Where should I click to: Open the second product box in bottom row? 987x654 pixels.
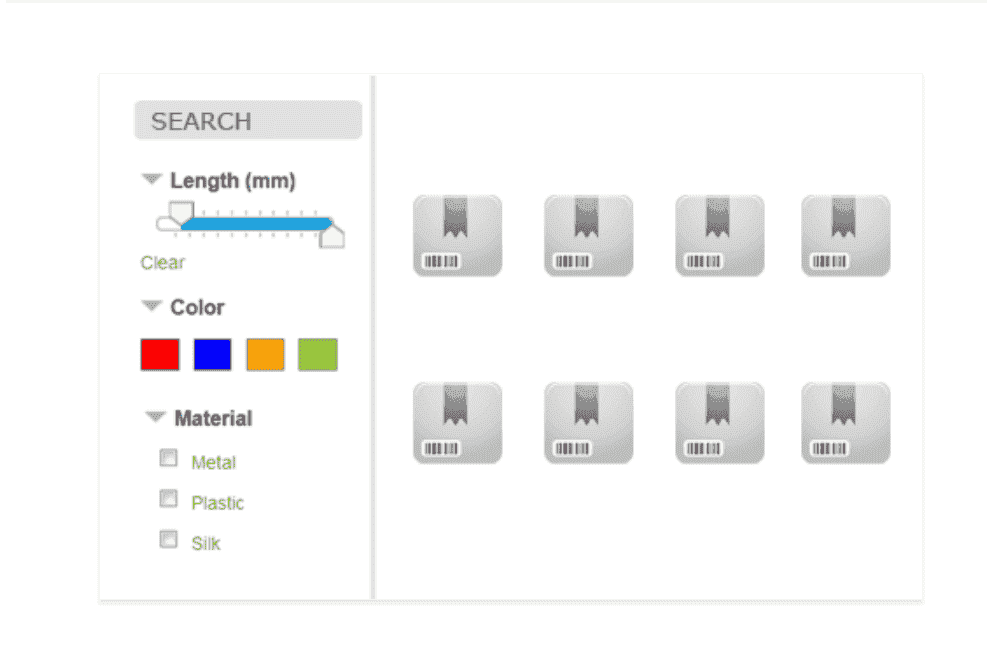(588, 423)
